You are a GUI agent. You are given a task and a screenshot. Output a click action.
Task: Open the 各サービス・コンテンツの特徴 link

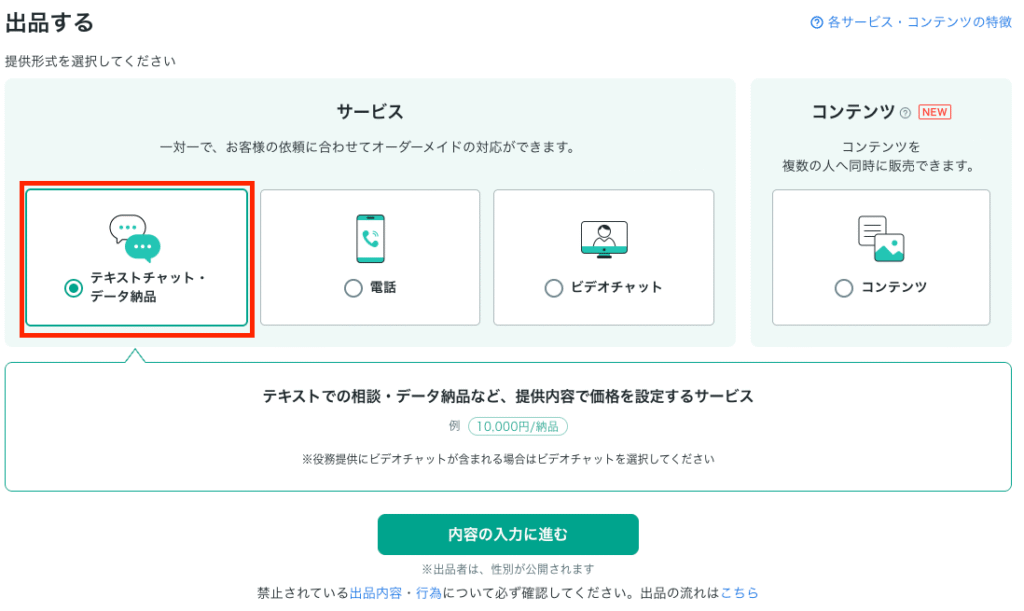911,22
